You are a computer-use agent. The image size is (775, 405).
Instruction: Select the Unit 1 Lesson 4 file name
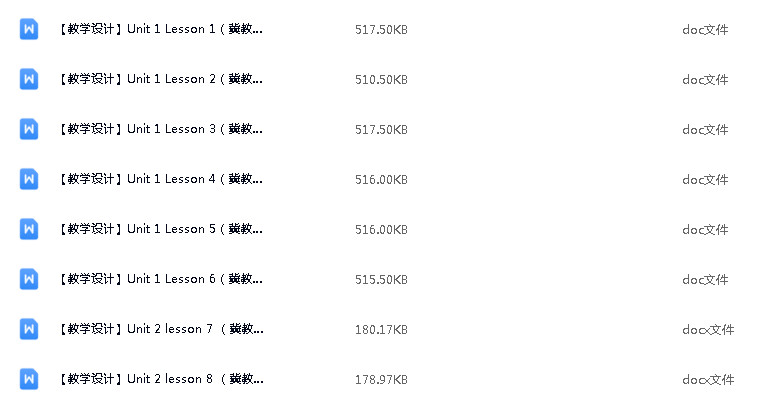161,179
